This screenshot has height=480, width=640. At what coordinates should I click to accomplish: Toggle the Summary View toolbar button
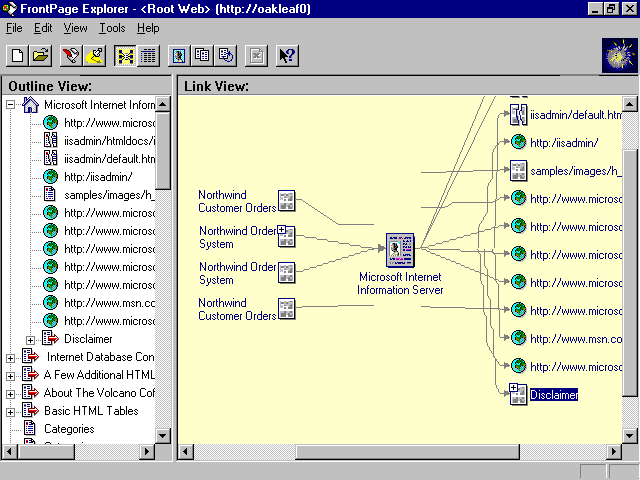click(x=149, y=55)
